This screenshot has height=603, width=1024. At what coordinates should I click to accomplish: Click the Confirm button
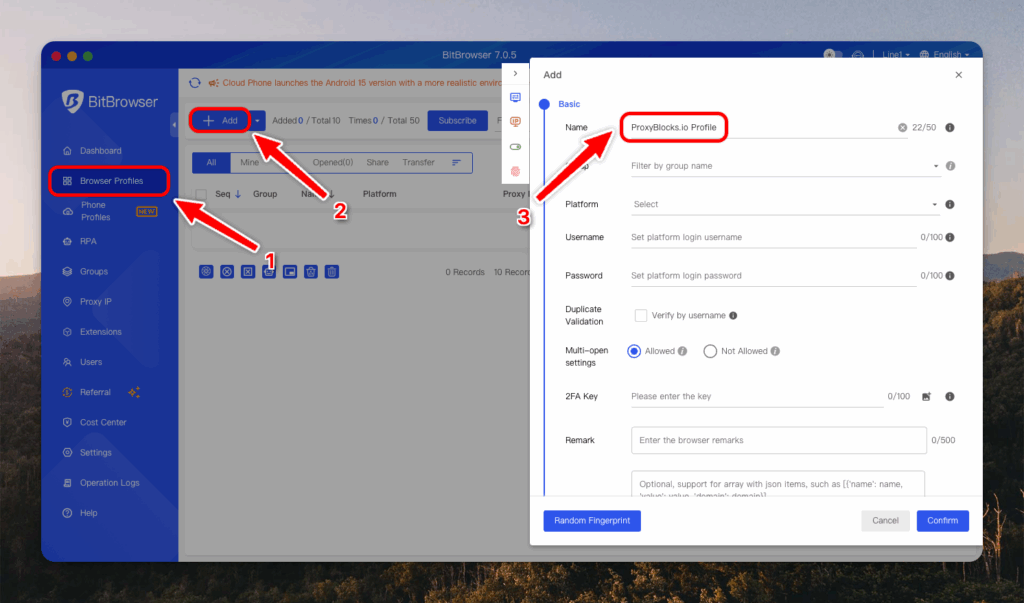(942, 521)
